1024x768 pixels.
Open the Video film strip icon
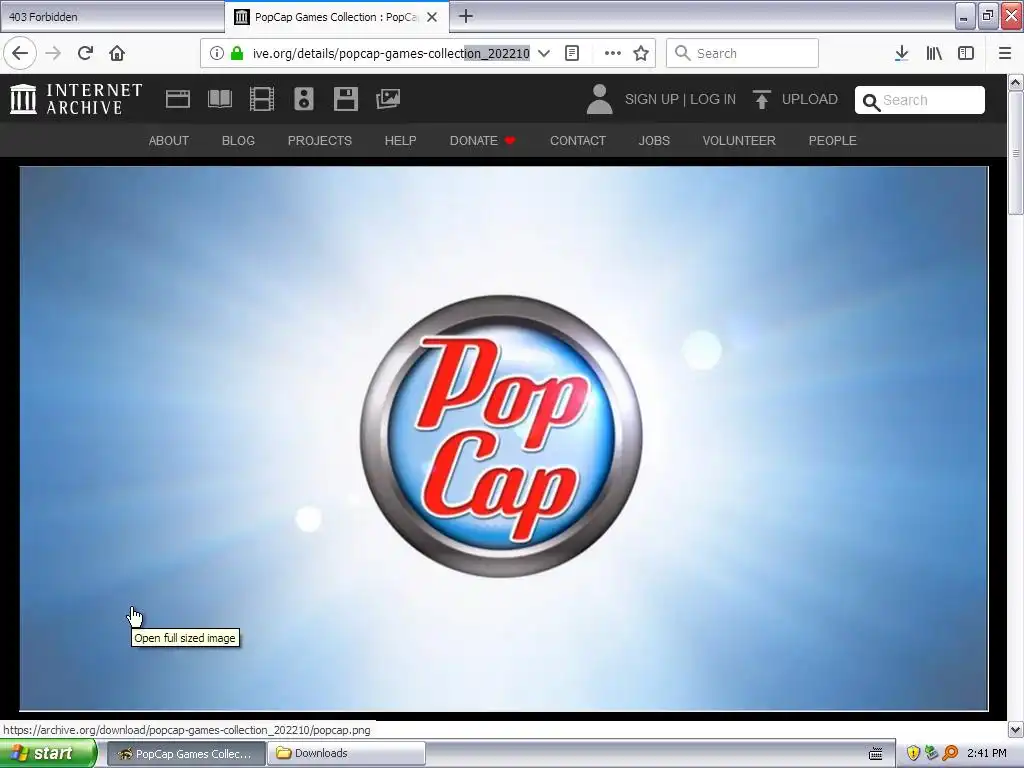(x=262, y=99)
